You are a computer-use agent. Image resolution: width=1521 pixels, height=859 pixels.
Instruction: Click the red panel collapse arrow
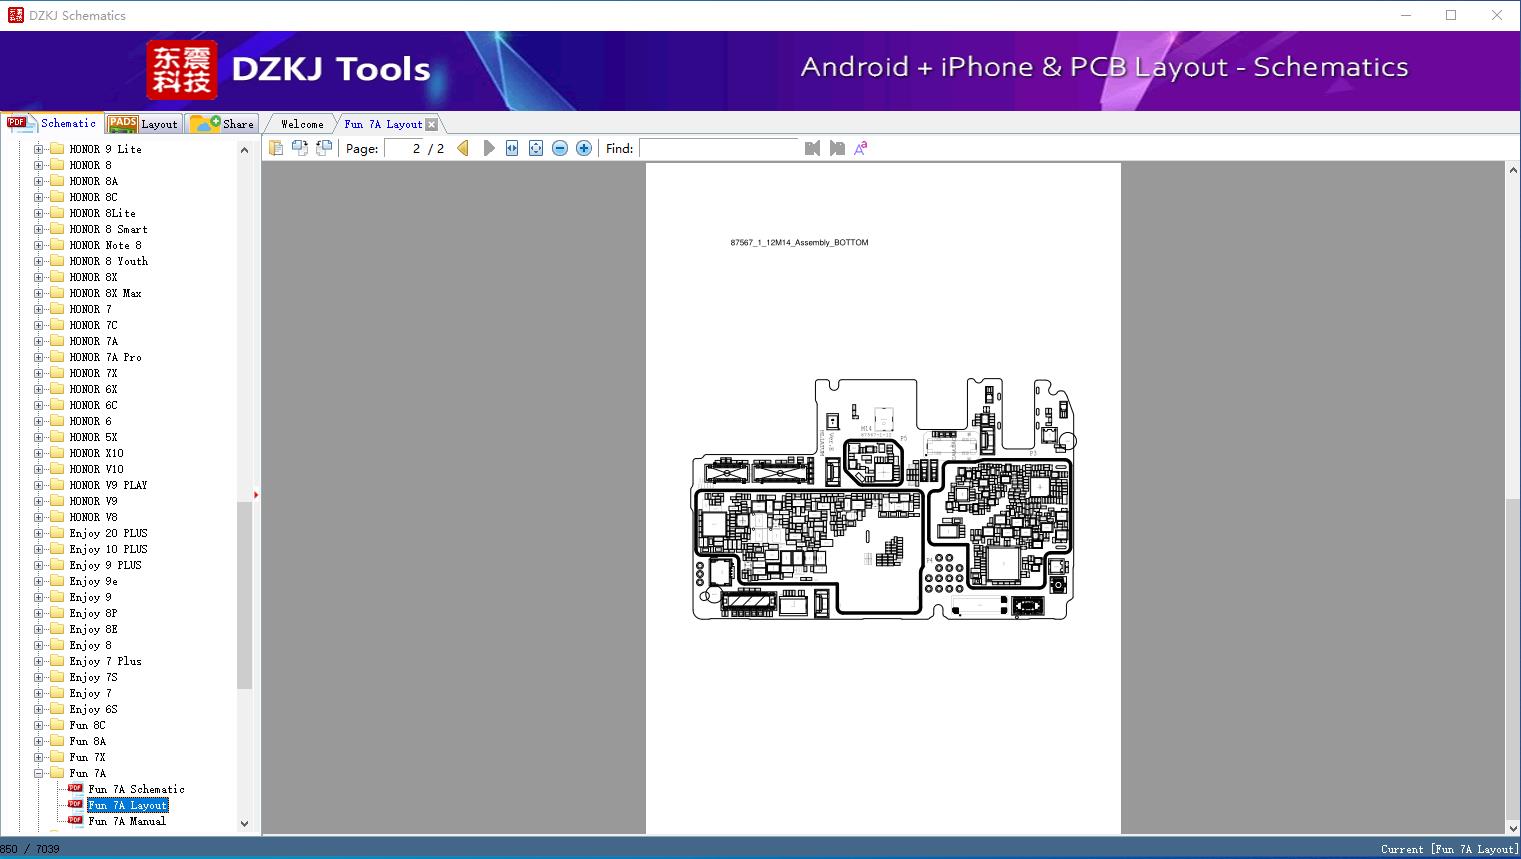(x=256, y=495)
